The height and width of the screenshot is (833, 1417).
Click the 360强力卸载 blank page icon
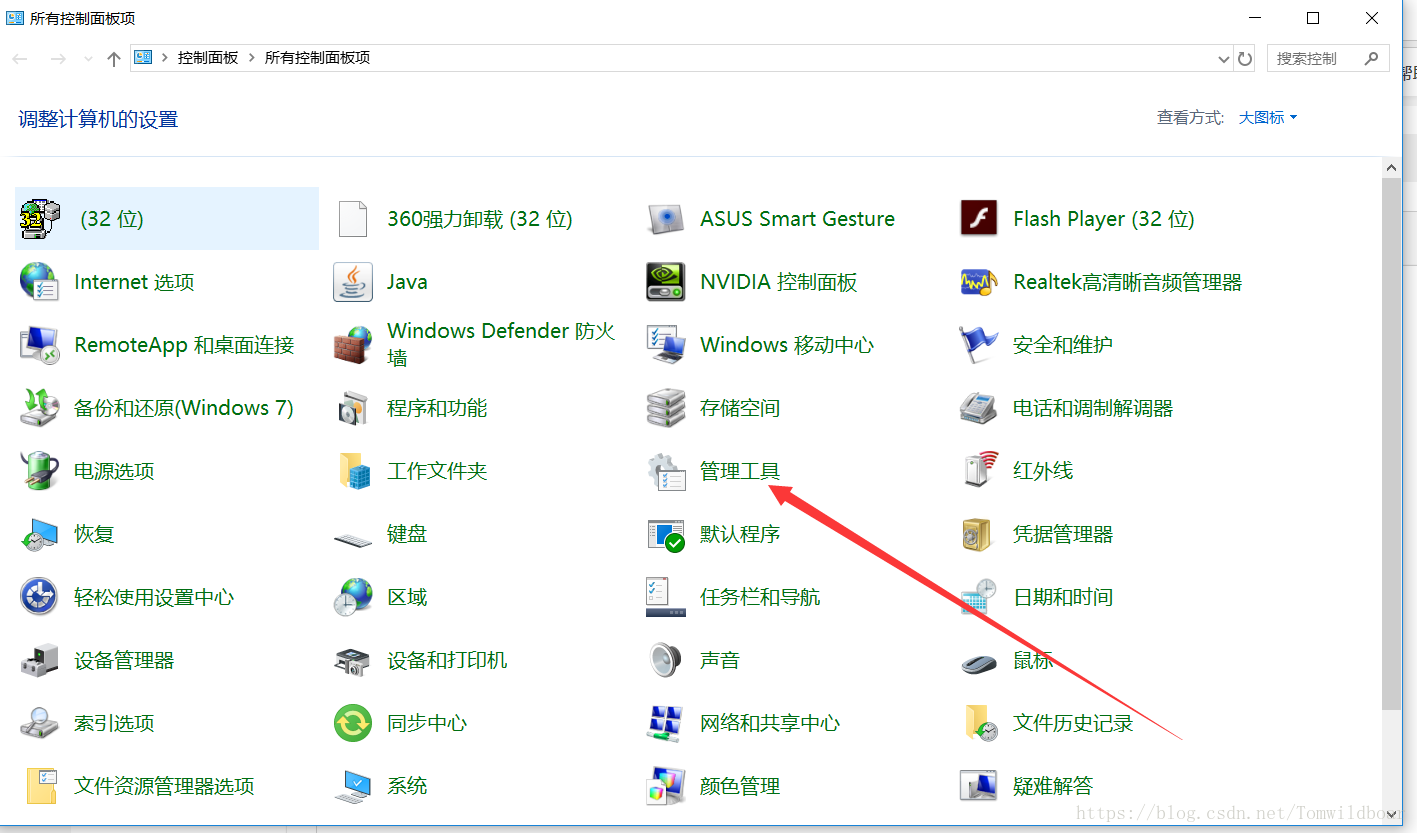353,218
